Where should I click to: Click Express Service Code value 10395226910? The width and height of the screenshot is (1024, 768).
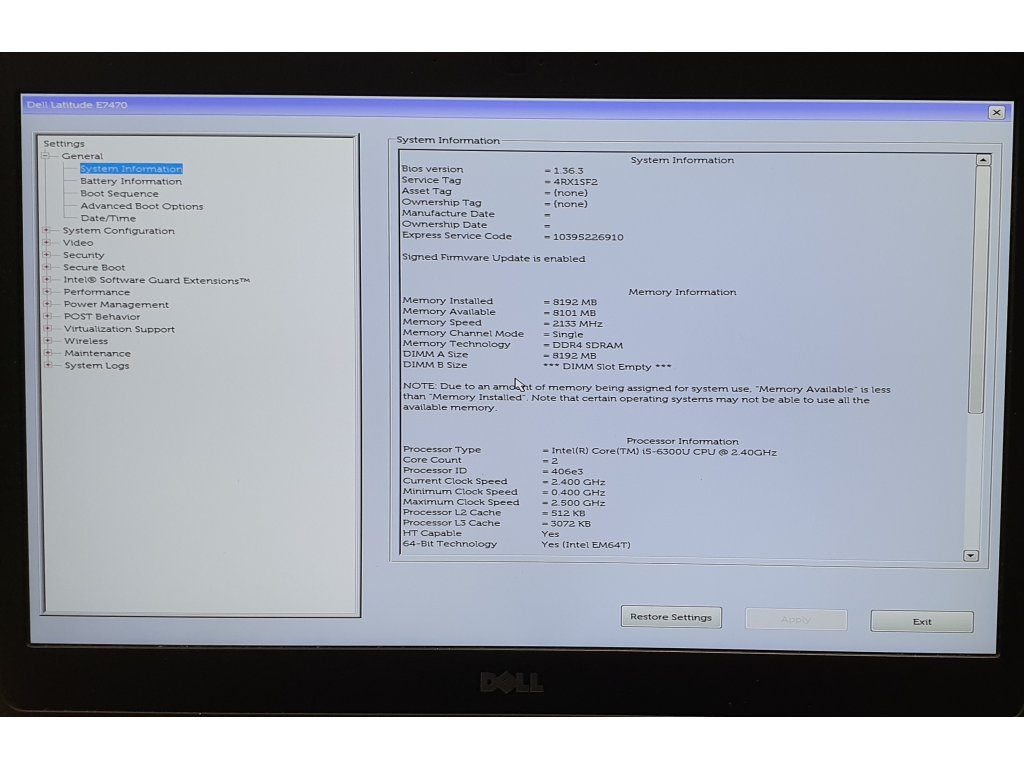point(588,237)
